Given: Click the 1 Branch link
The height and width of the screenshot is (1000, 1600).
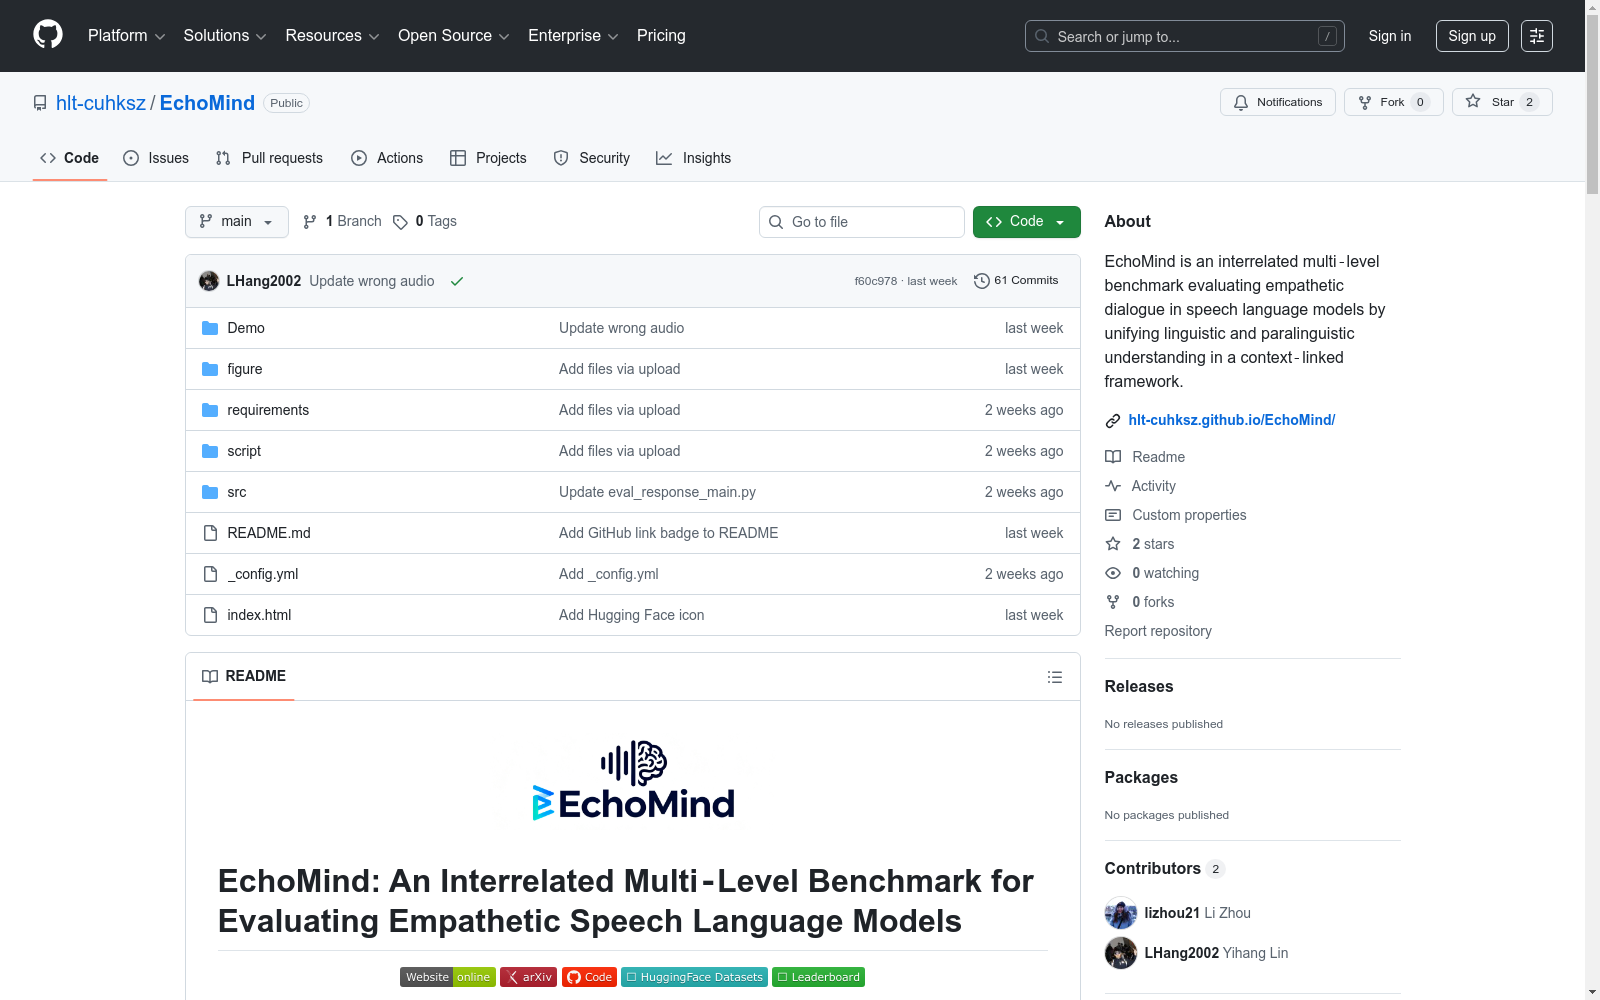Looking at the screenshot, I should (342, 222).
